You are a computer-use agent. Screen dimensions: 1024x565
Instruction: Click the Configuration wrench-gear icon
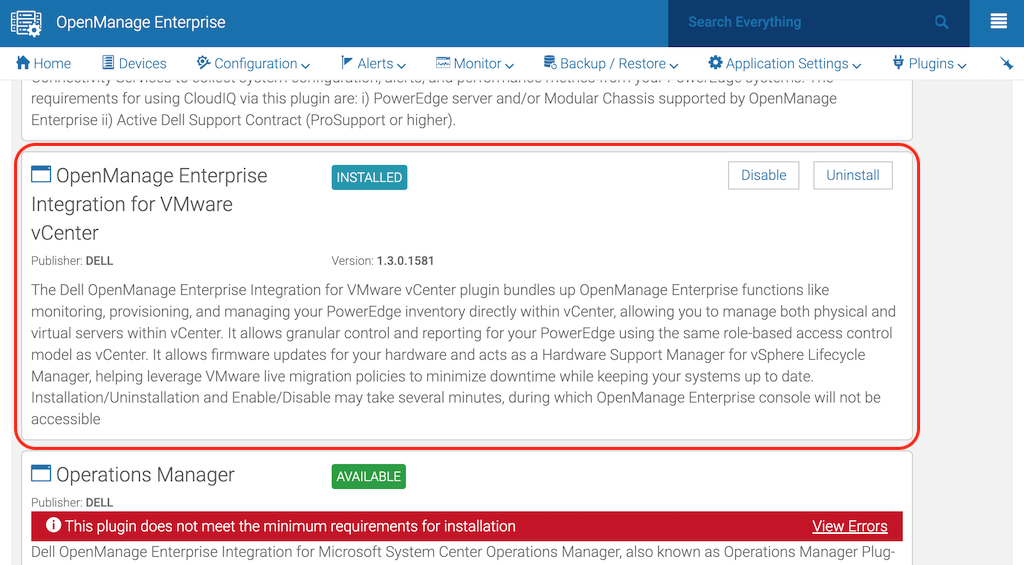(204, 63)
